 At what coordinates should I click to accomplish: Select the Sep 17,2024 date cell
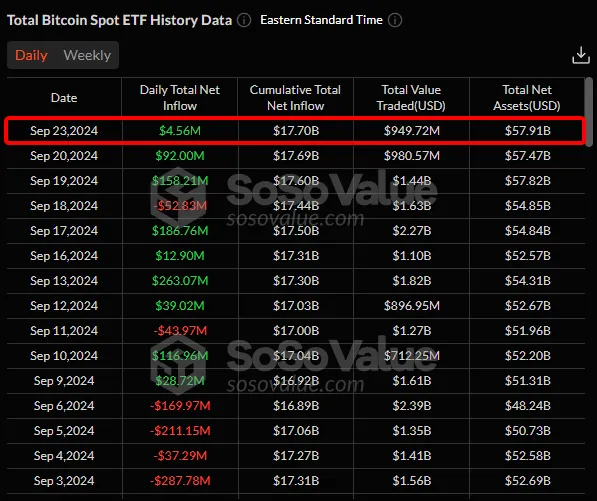click(64, 231)
